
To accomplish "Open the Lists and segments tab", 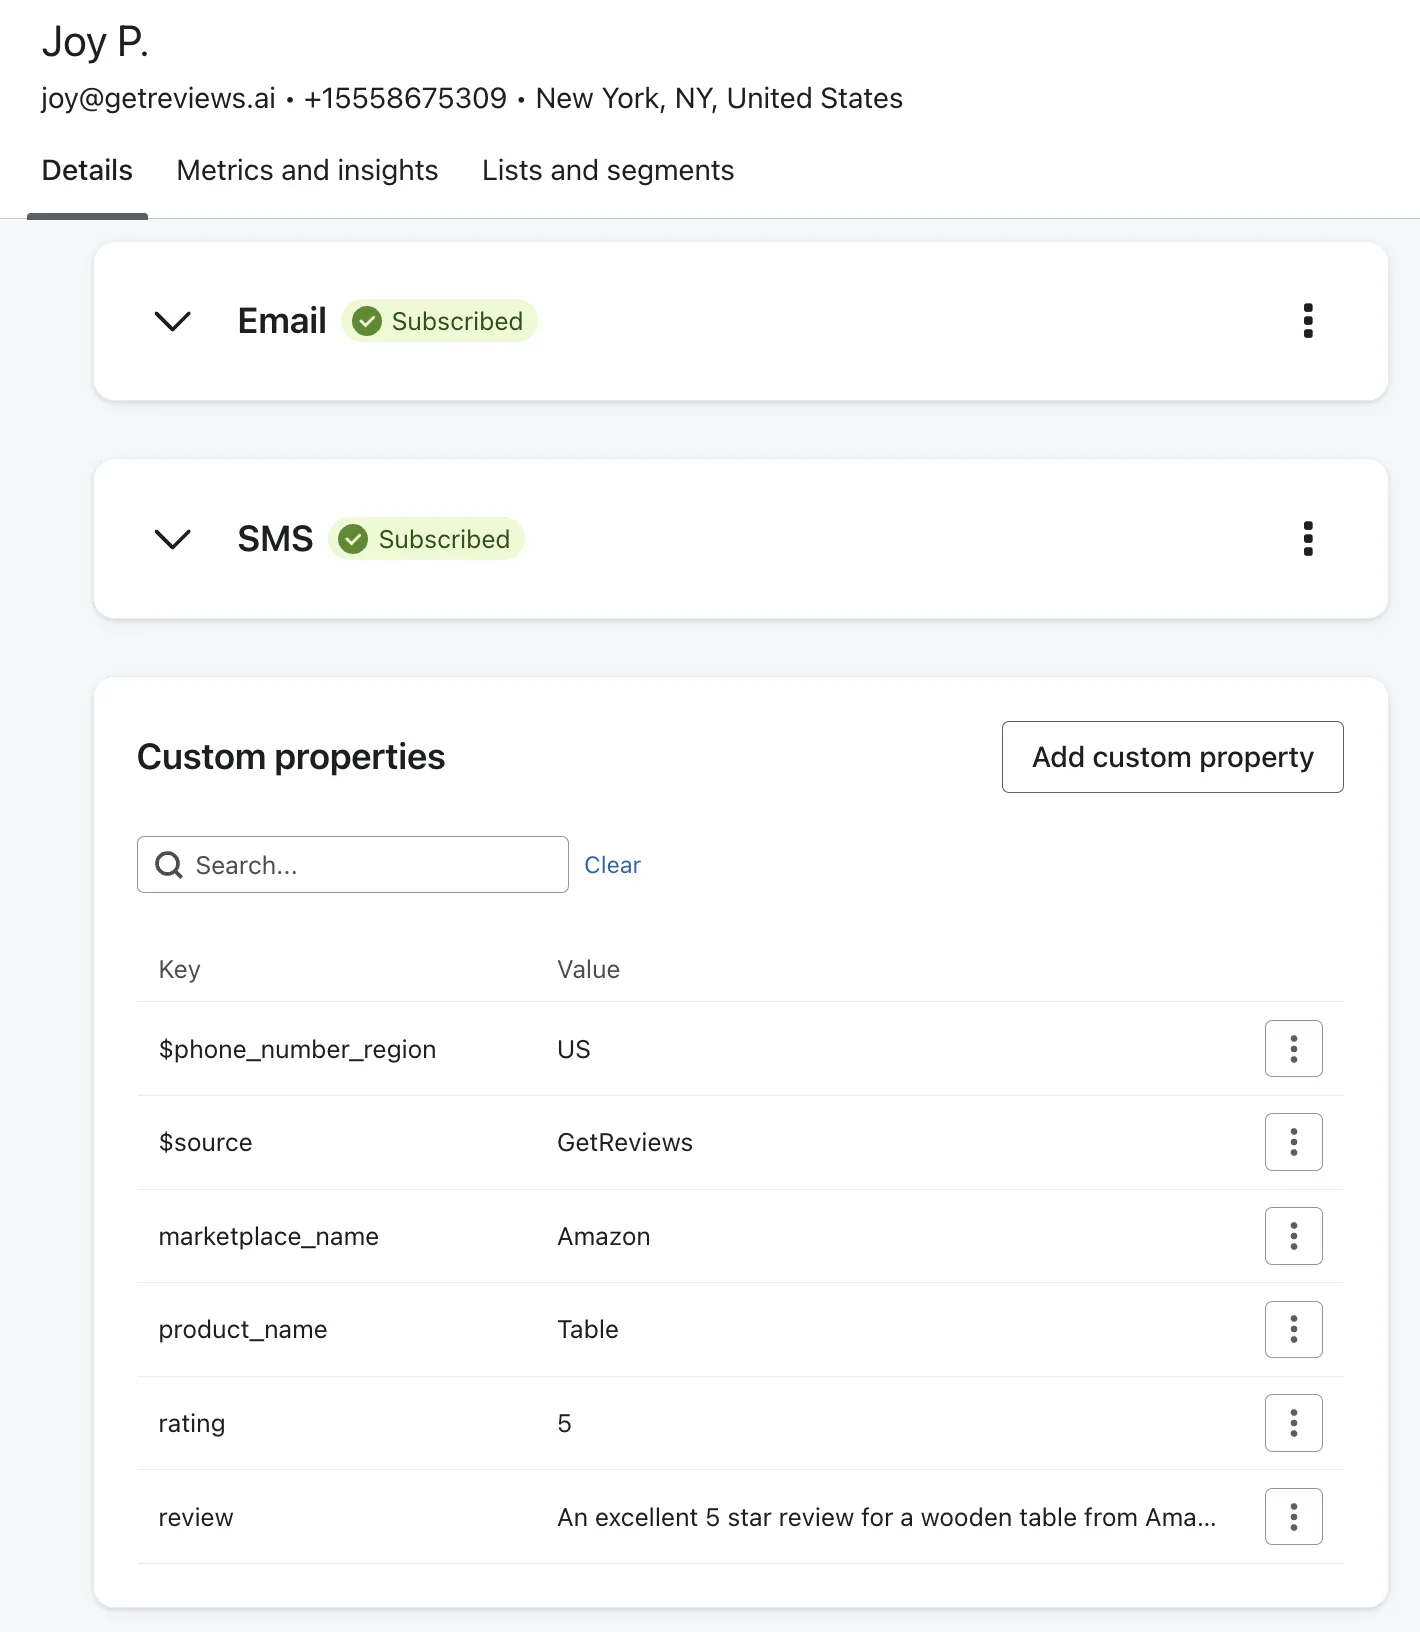I will 608,170.
